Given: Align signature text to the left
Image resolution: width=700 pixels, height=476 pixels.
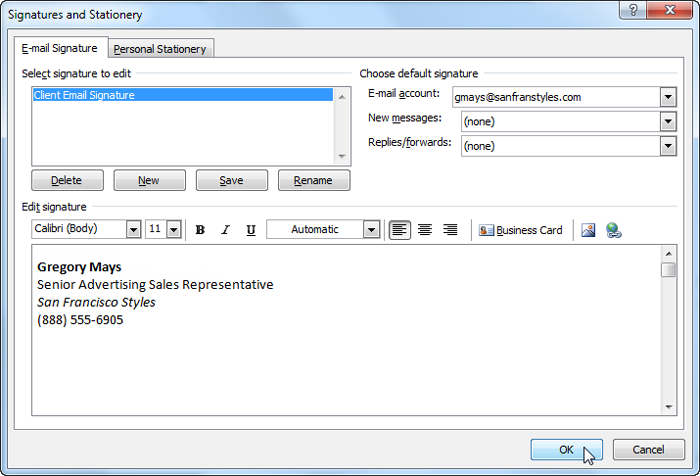Looking at the screenshot, I should (400, 230).
